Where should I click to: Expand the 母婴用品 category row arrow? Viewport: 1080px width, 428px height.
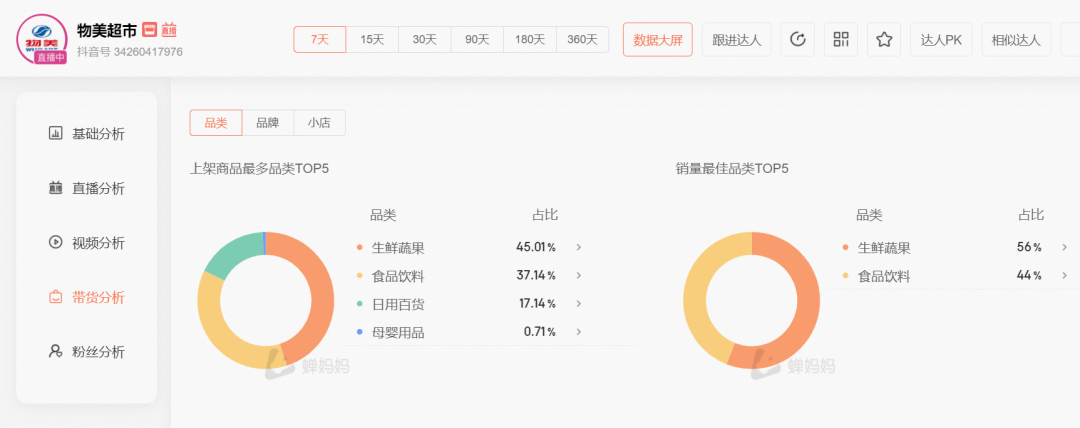tap(579, 332)
